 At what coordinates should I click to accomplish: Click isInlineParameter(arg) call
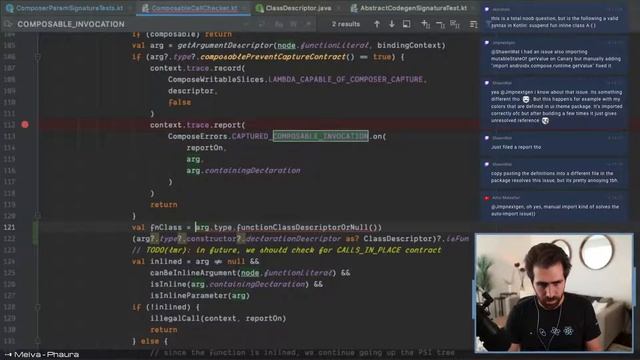click(x=200, y=295)
